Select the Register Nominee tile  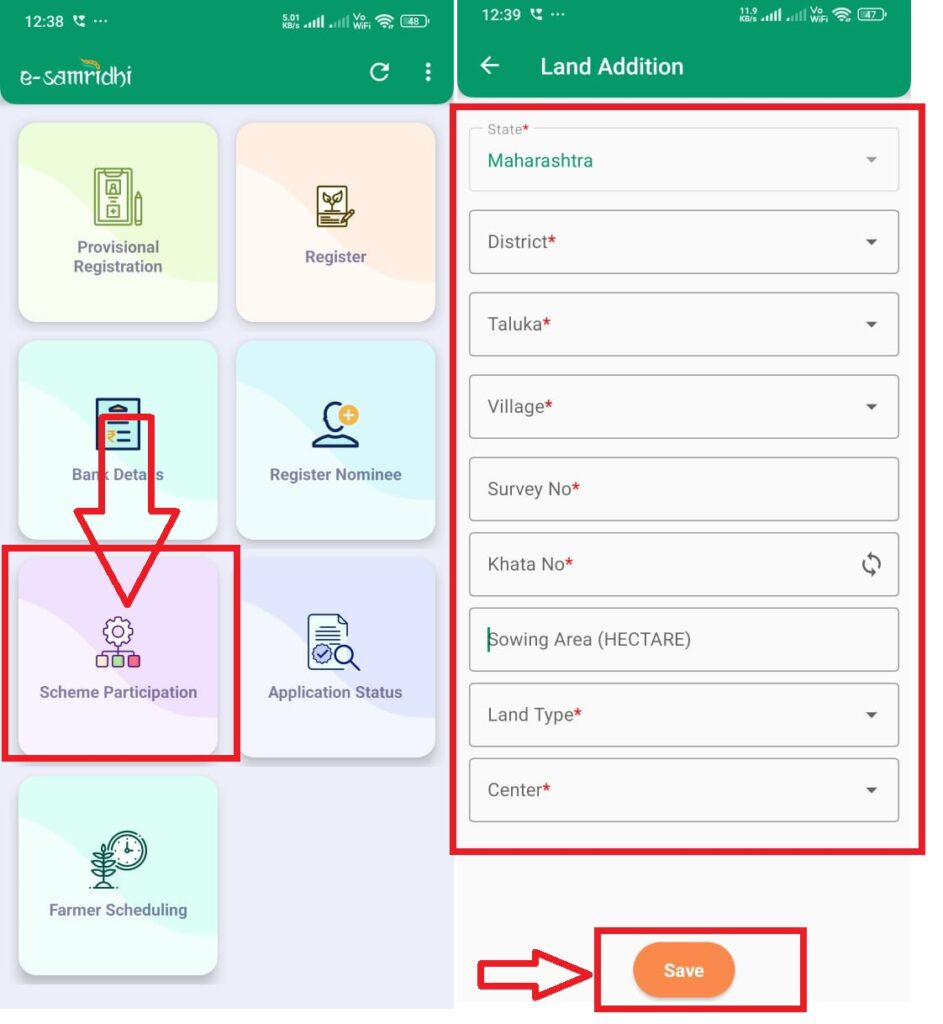coord(335,440)
